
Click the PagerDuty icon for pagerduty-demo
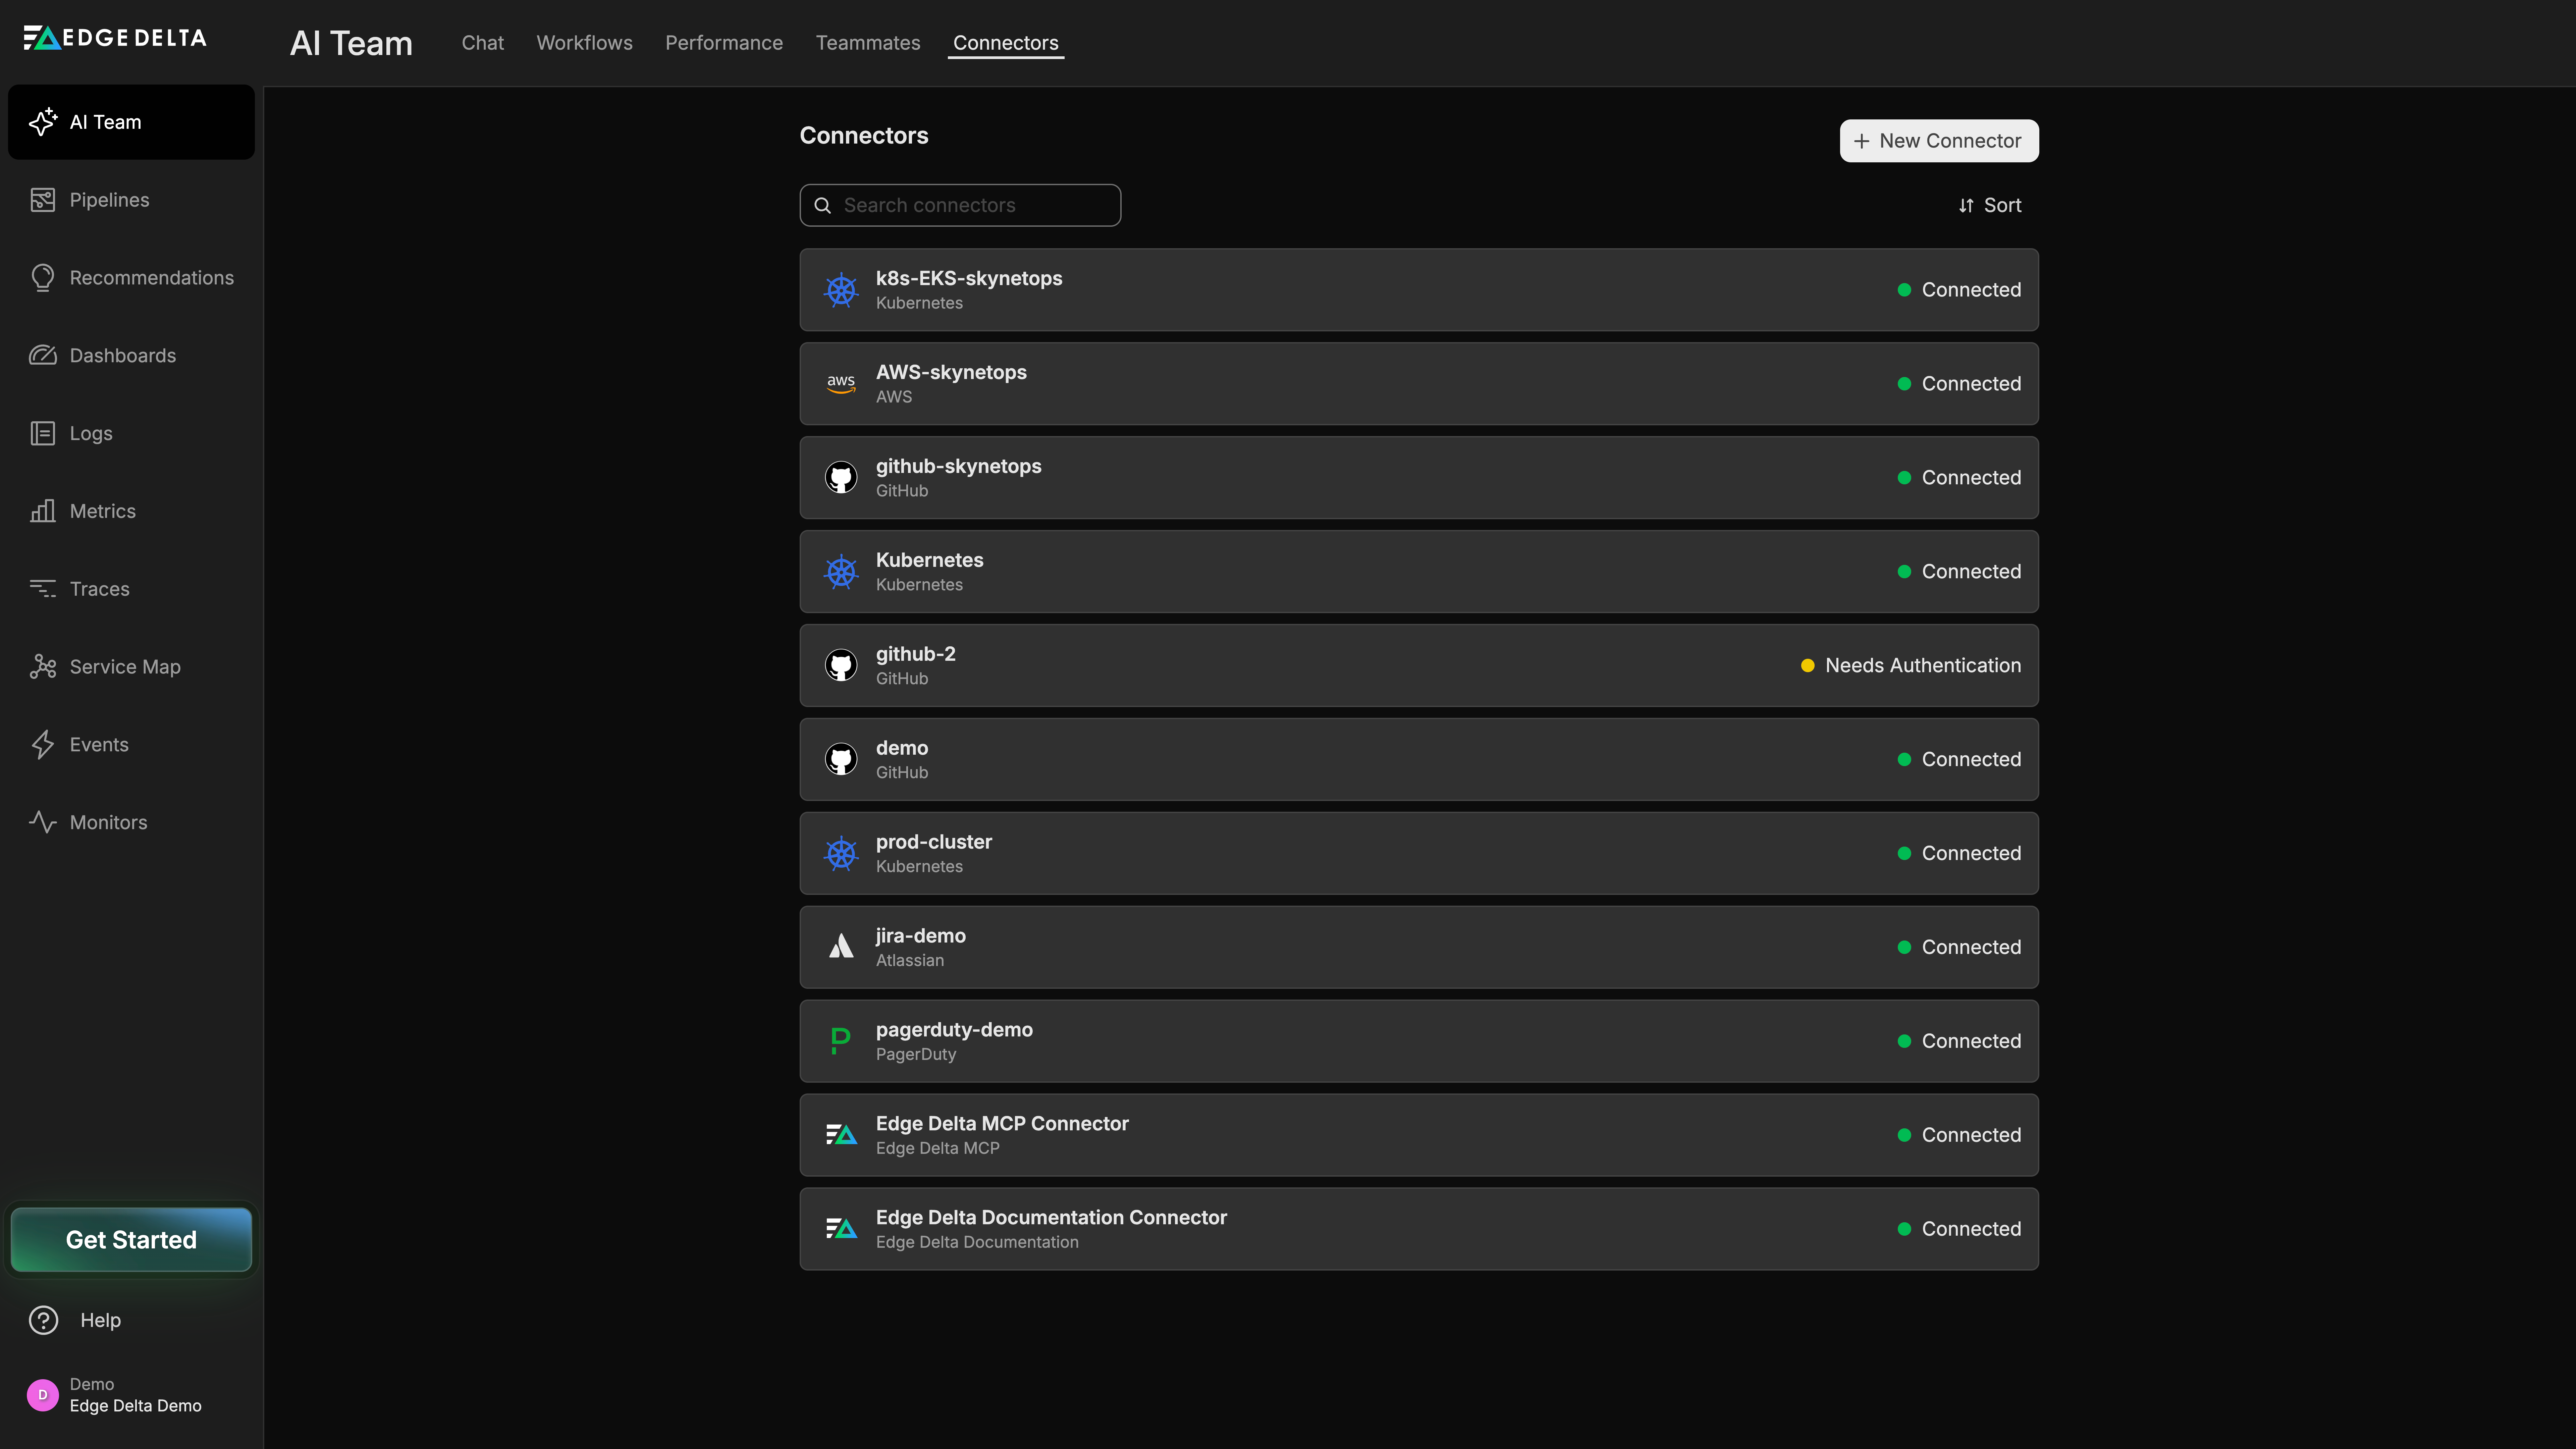click(841, 1041)
